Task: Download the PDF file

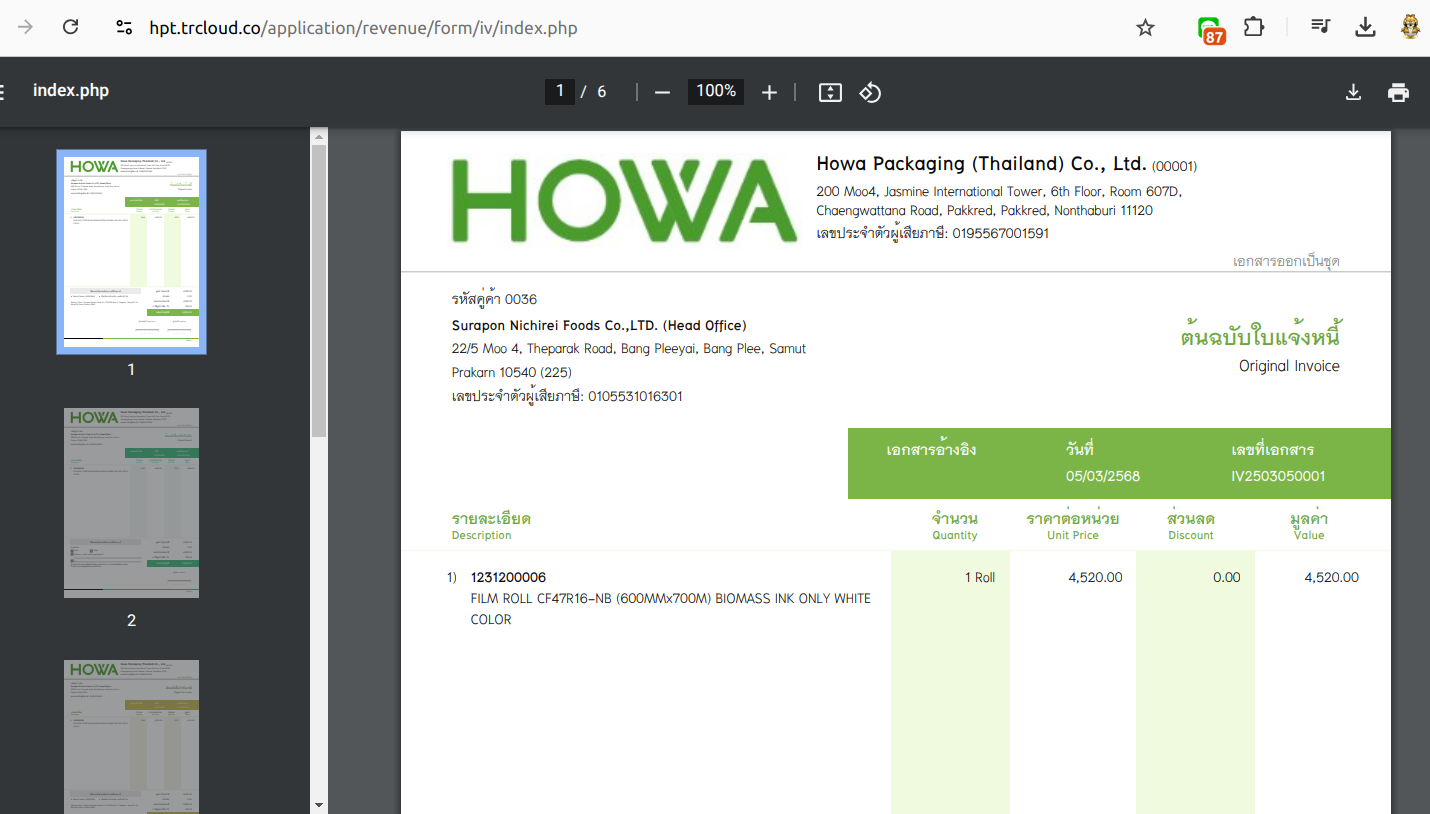Action: tap(1353, 93)
